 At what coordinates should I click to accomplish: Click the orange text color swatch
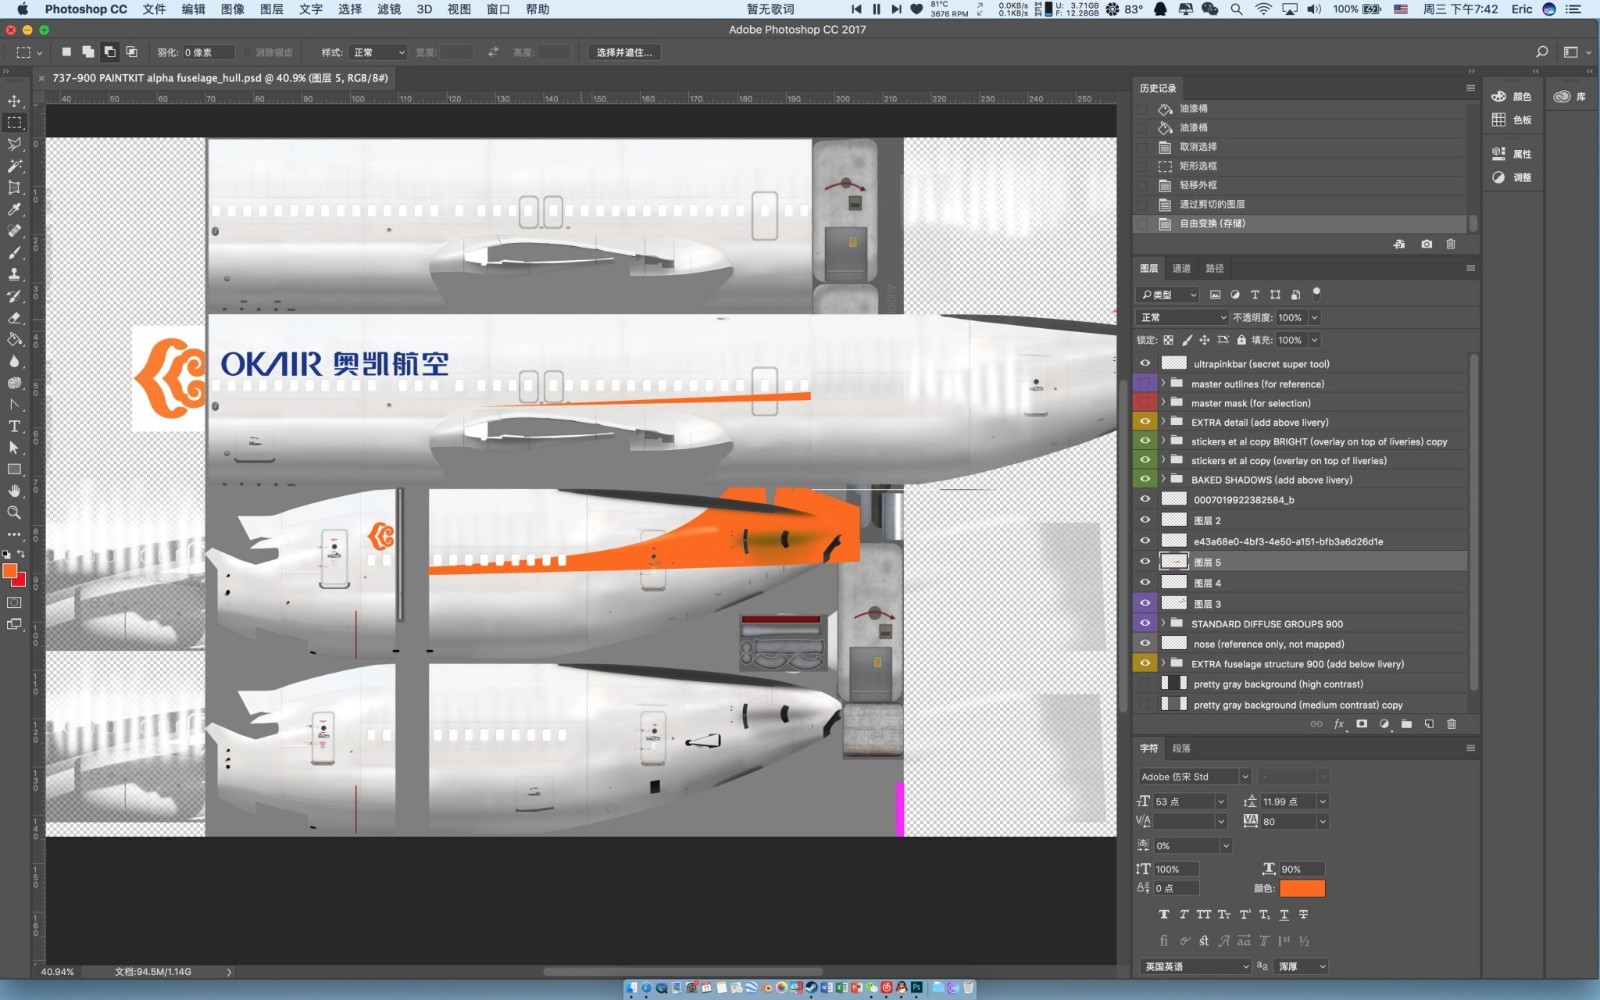[1302, 888]
